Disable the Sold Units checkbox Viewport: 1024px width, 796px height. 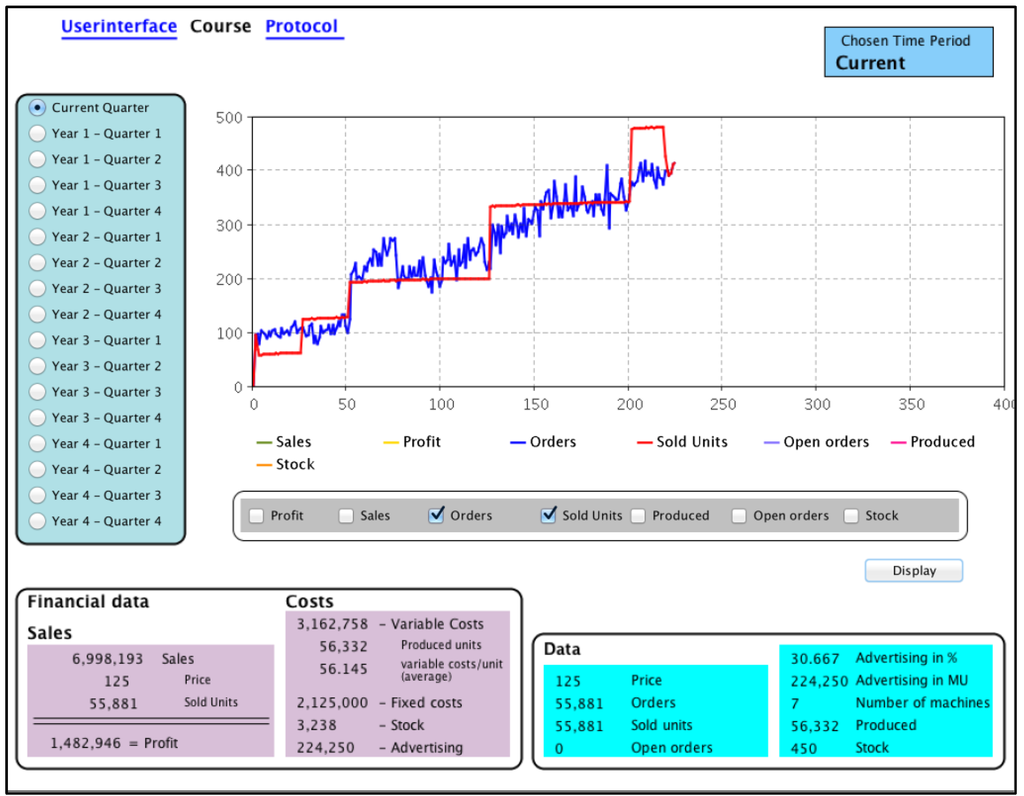point(548,516)
